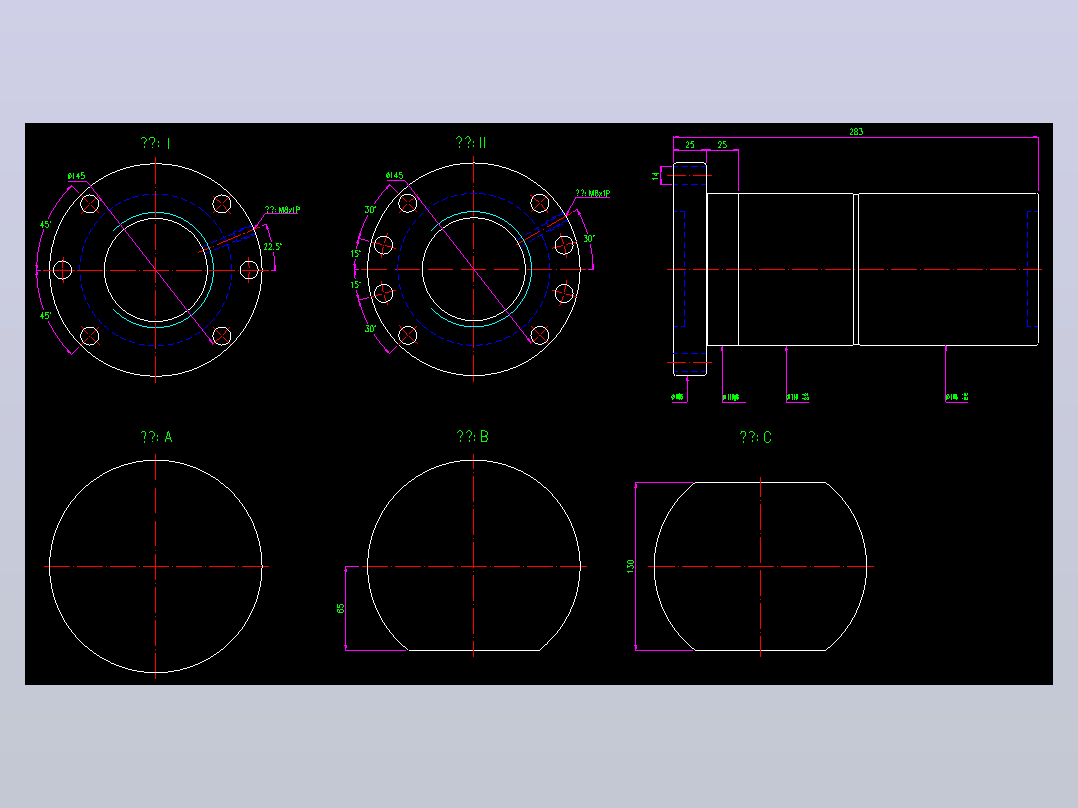Viewport: 1078px width, 808px height.
Task: Click the right 25 dimension beside the flange
Action: [x=723, y=144]
